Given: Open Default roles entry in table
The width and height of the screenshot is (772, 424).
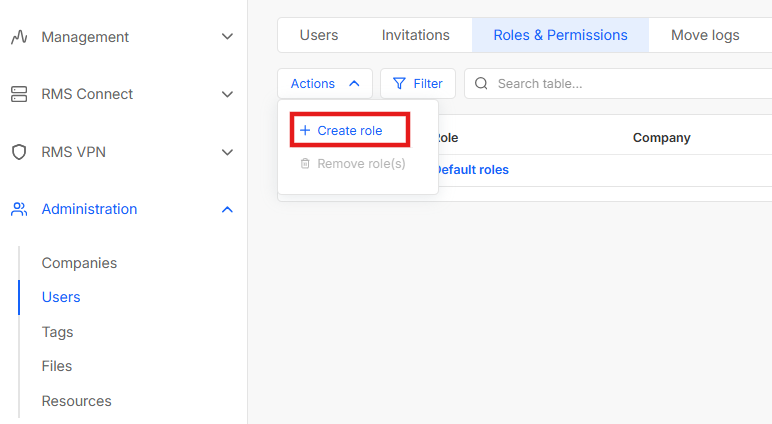Looking at the screenshot, I should pos(471,170).
